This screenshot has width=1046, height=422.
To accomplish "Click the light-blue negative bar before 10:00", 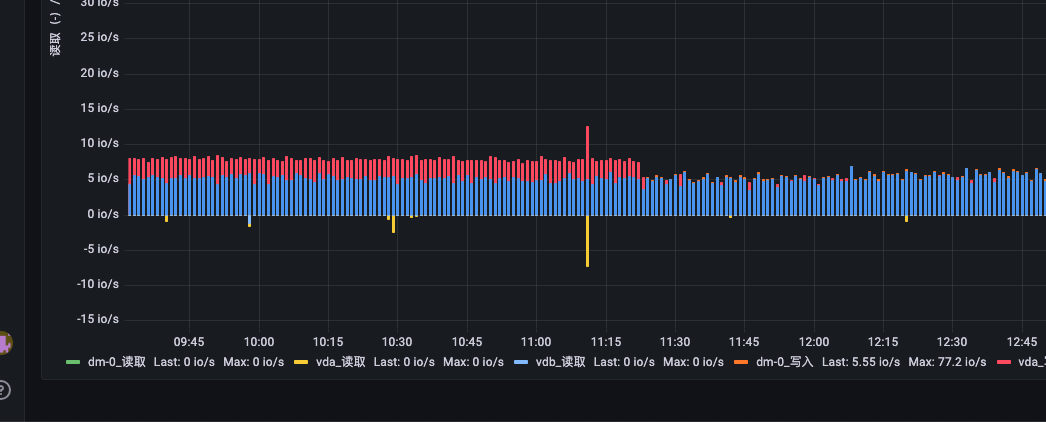I will 249,221.
